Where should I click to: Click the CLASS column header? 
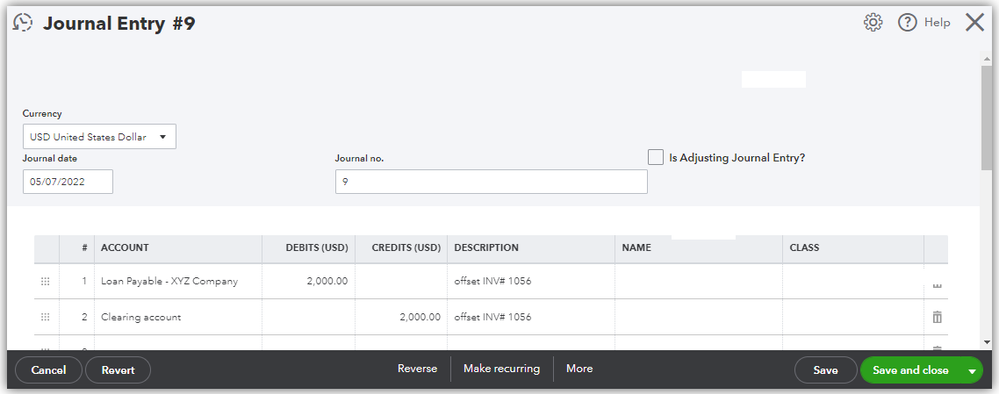[853, 248]
